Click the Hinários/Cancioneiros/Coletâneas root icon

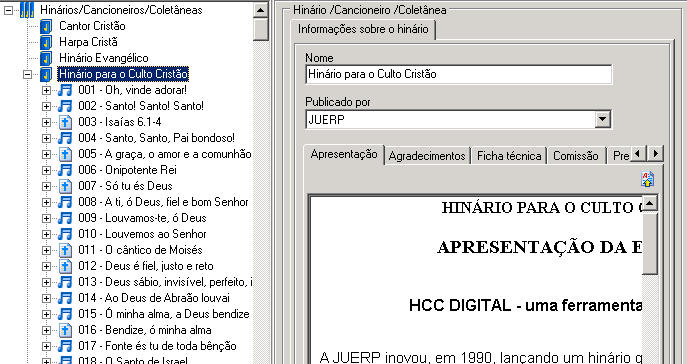pyautogui.click(x=27, y=10)
